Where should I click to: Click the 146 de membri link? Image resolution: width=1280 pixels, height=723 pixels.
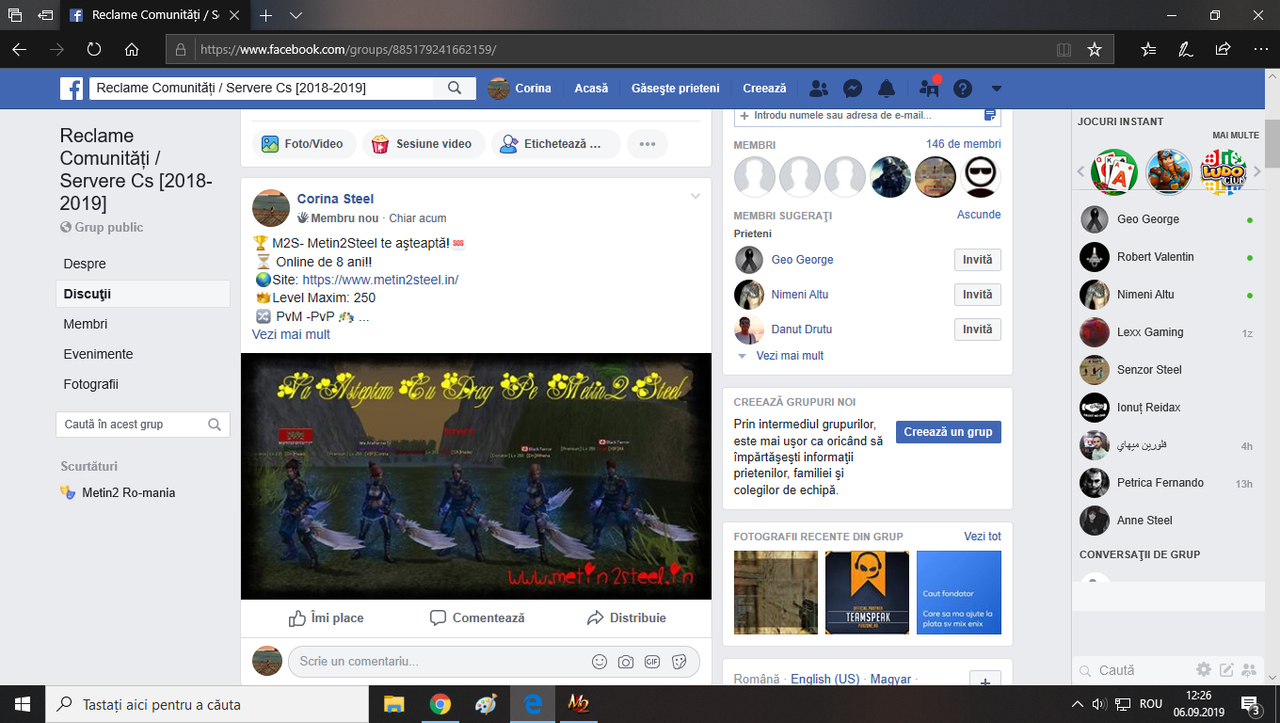963,144
